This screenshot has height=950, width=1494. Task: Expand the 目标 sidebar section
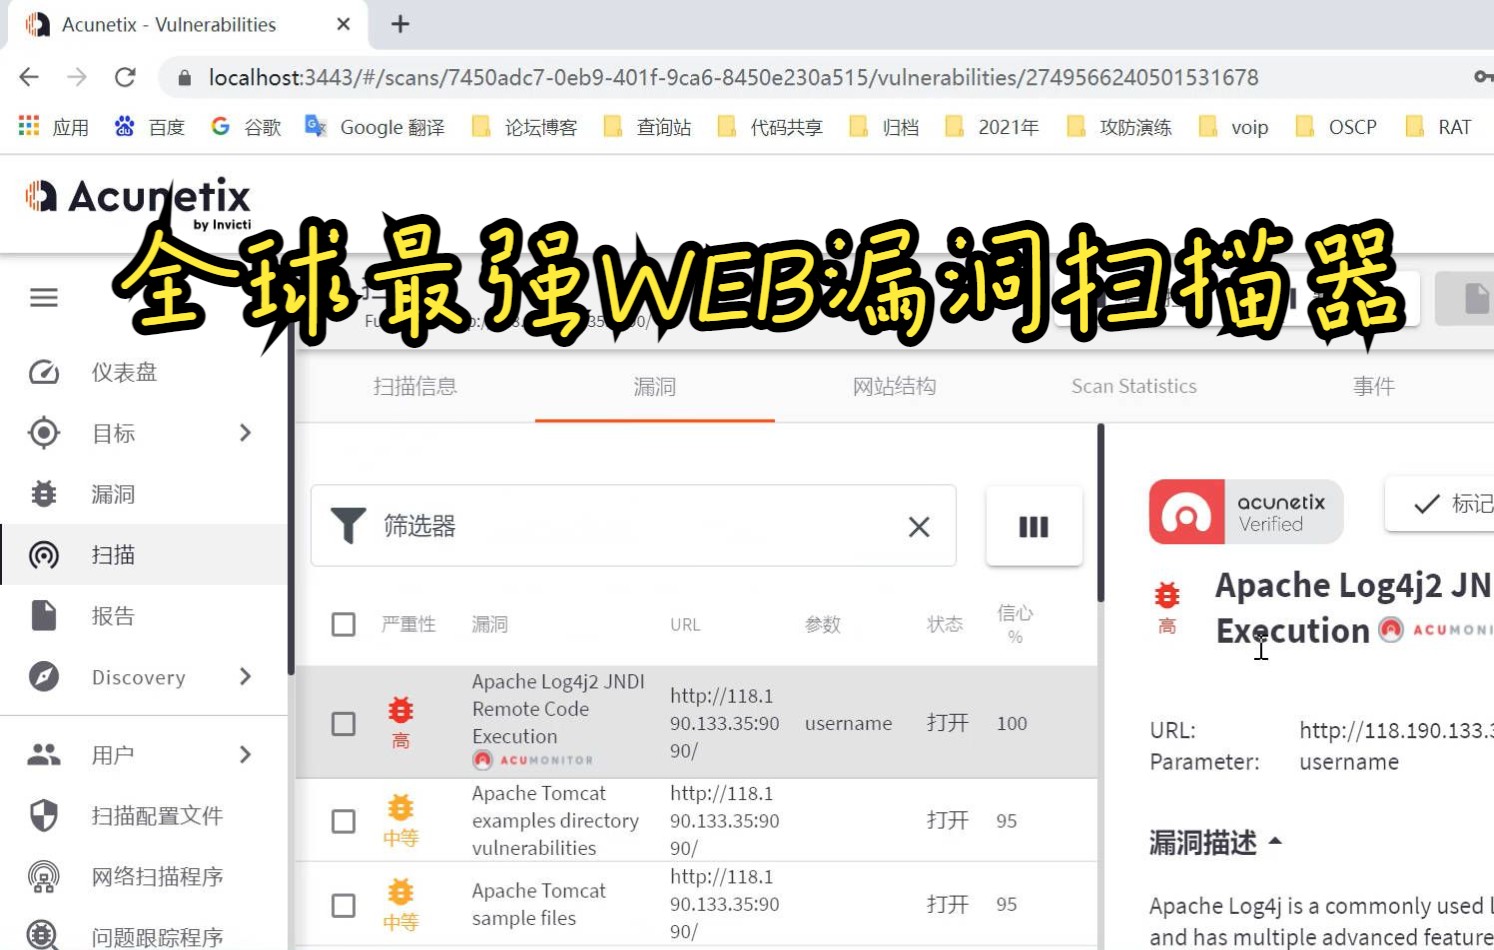pyautogui.click(x=245, y=432)
